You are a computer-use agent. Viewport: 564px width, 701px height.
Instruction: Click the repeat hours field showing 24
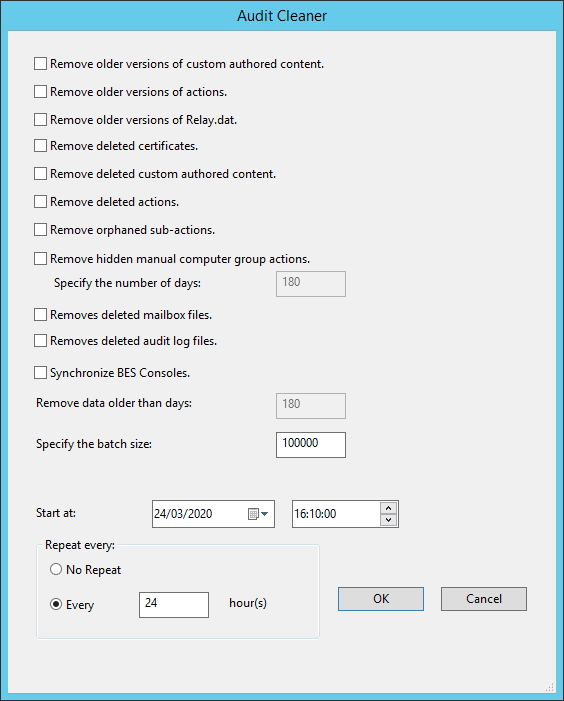coord(174,604)
